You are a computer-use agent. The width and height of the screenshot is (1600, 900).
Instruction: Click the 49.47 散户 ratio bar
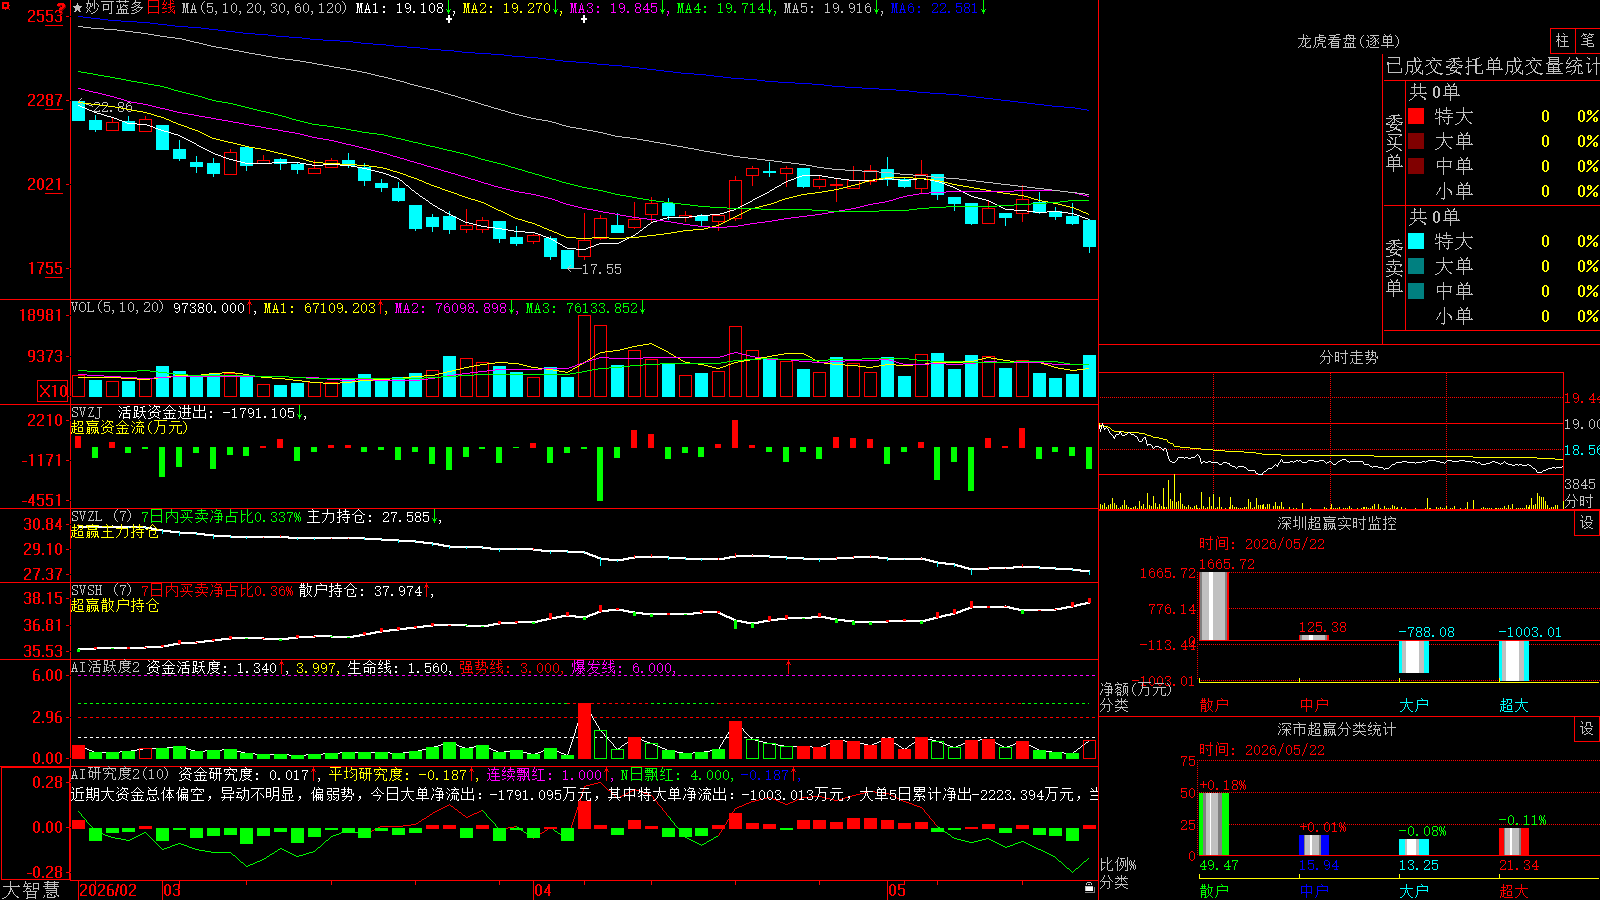pos(1214,824)
